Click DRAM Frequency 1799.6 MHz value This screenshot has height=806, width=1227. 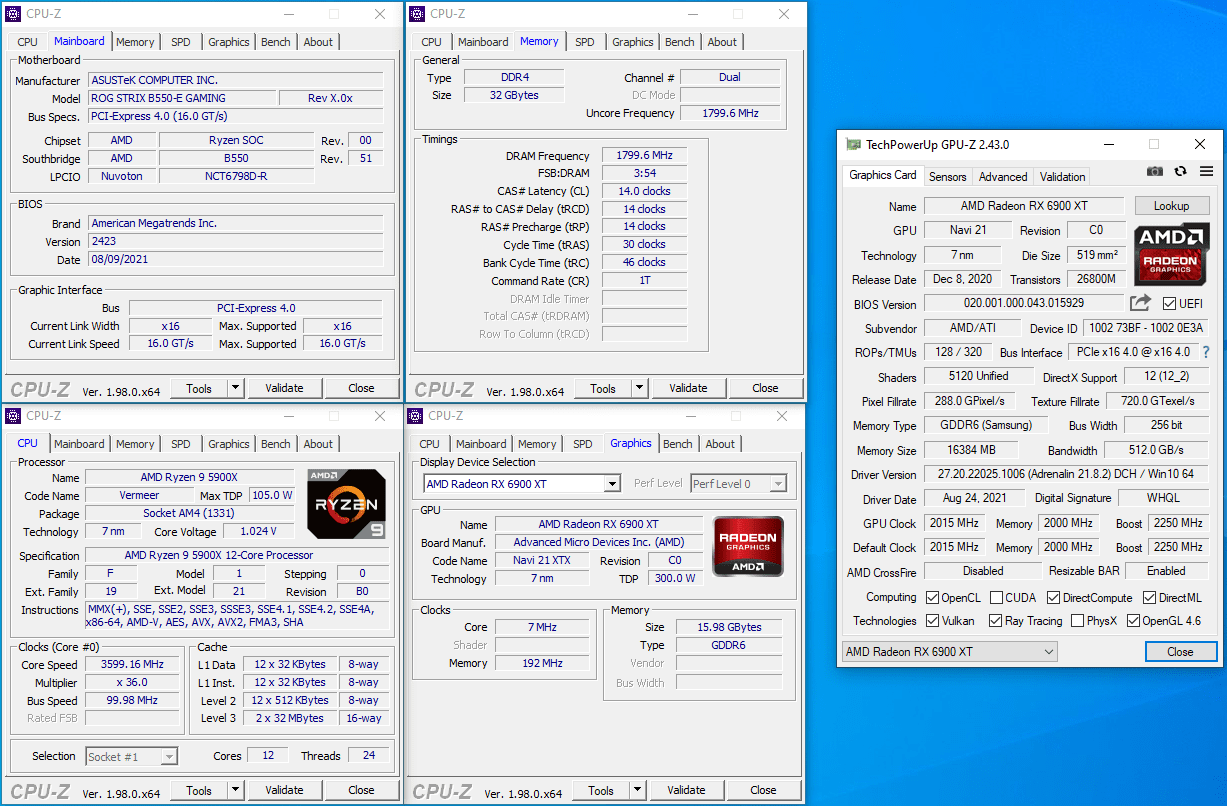click(644, 156)
